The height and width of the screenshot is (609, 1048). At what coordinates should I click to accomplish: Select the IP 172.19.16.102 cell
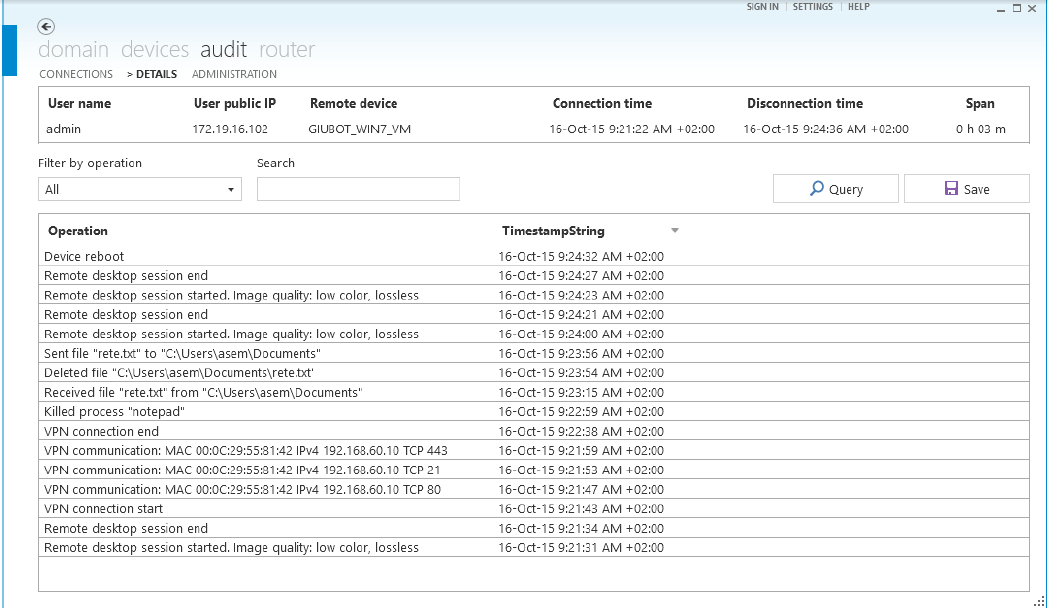(x=230, y=129)
